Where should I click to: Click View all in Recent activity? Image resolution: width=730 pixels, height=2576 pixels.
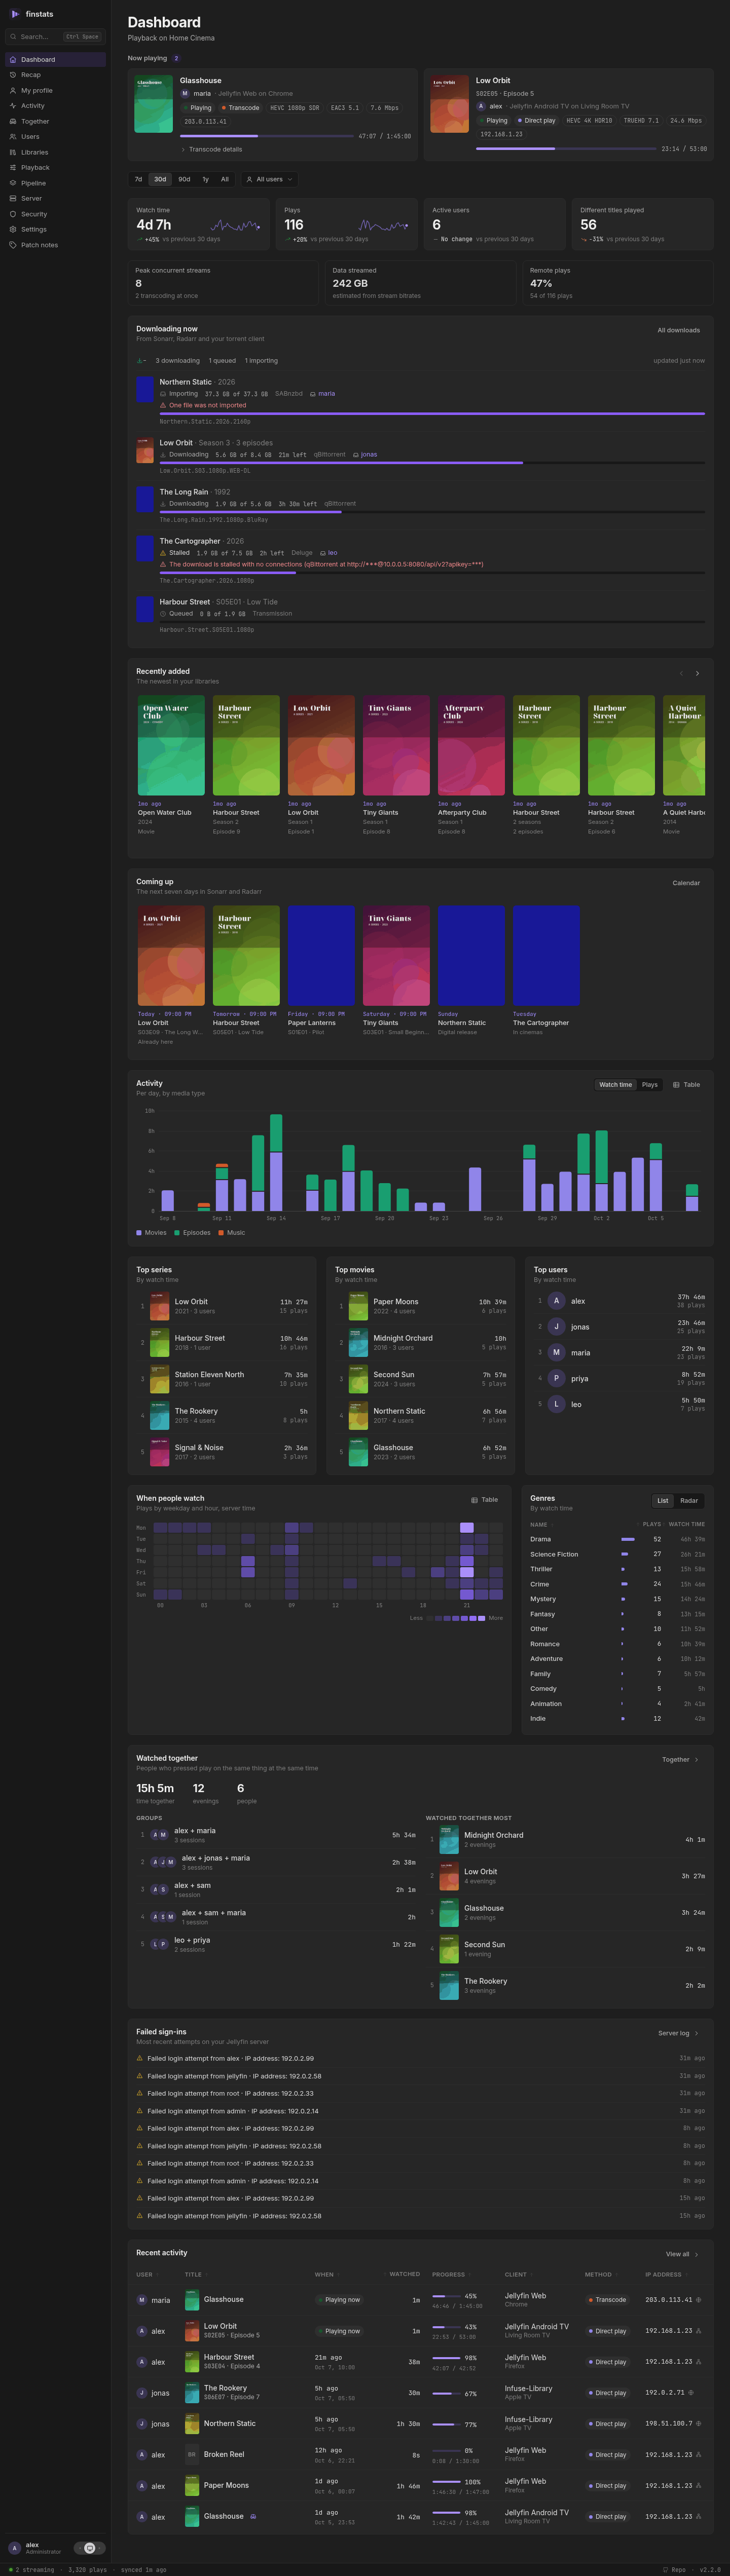pos(683,2254)
